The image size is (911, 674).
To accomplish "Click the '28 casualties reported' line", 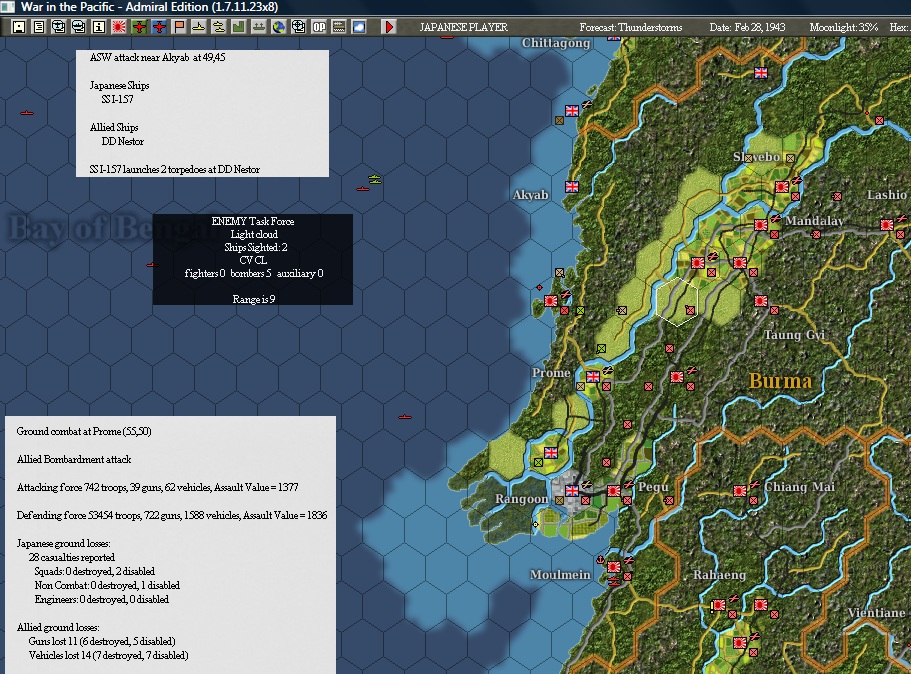I will [x=71, y=557].
